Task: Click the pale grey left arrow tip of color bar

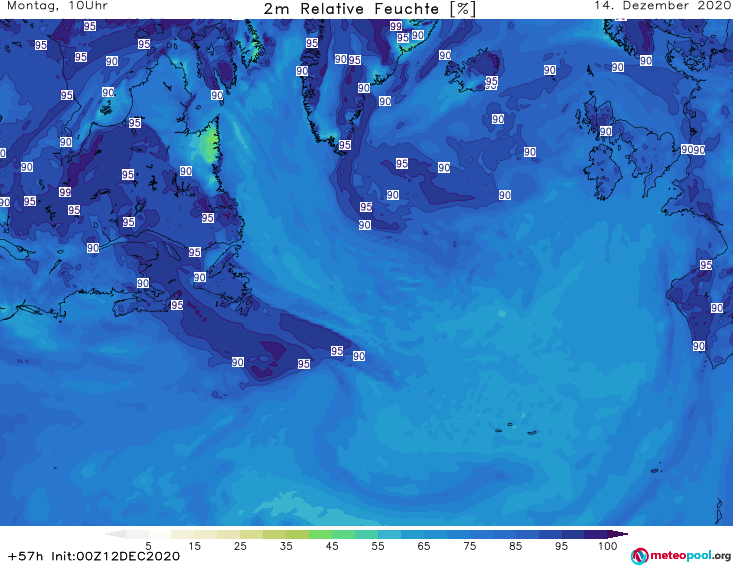Action: [x=115, y=534]
